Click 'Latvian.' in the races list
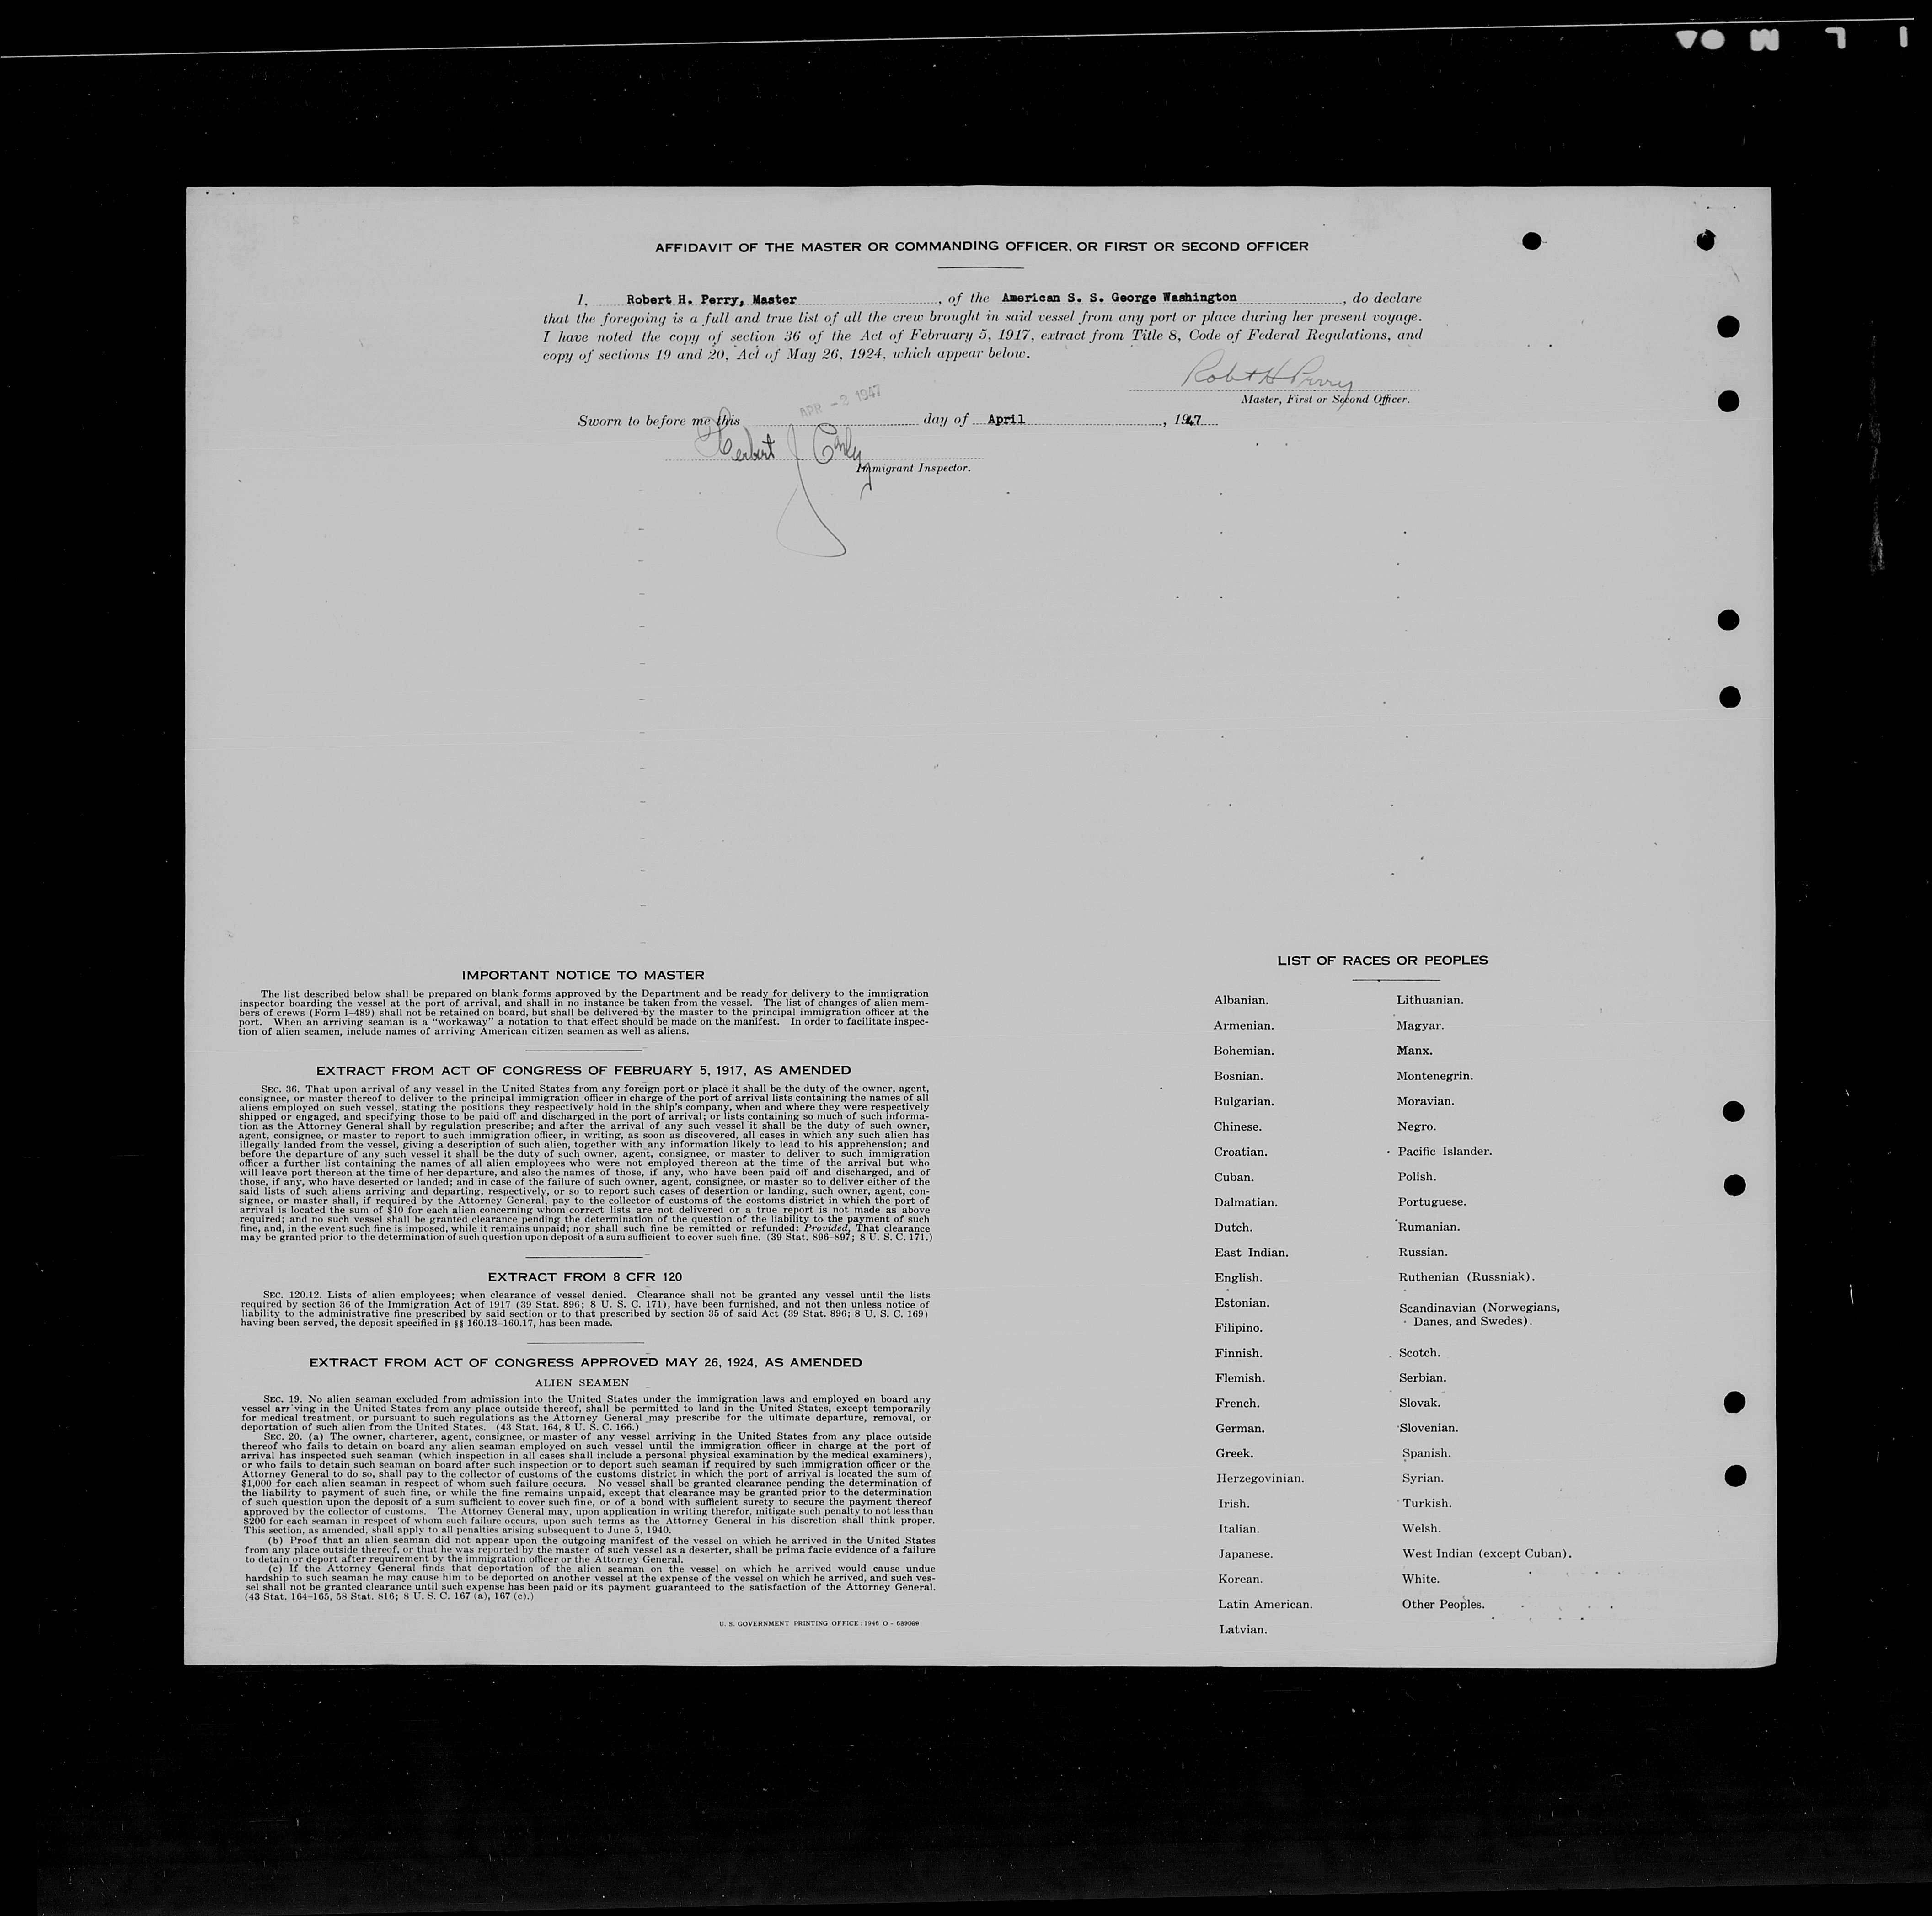The image size is (1932, 1916). click(x=1243, y=1629)
